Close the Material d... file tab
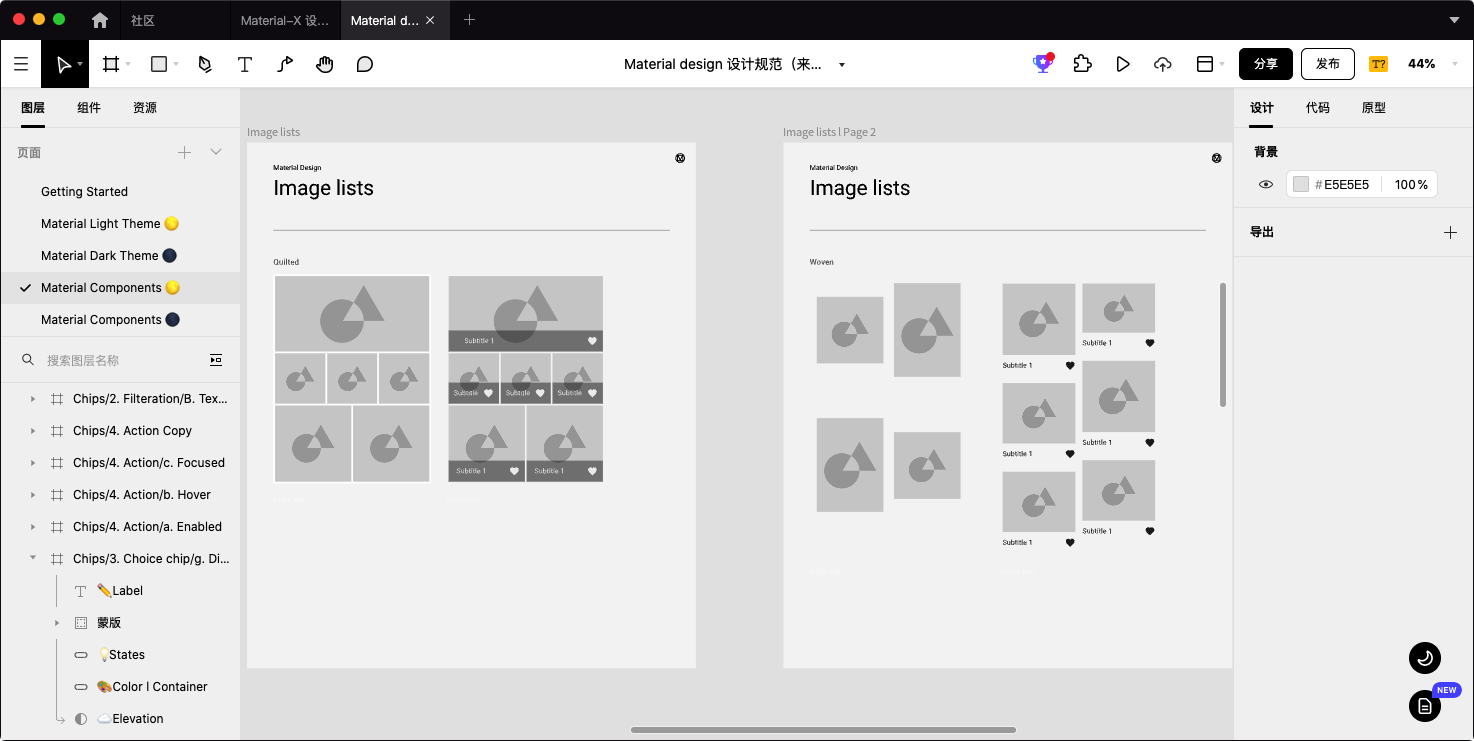The width and height of the screenshot is (1474, 741). [430, 20]
